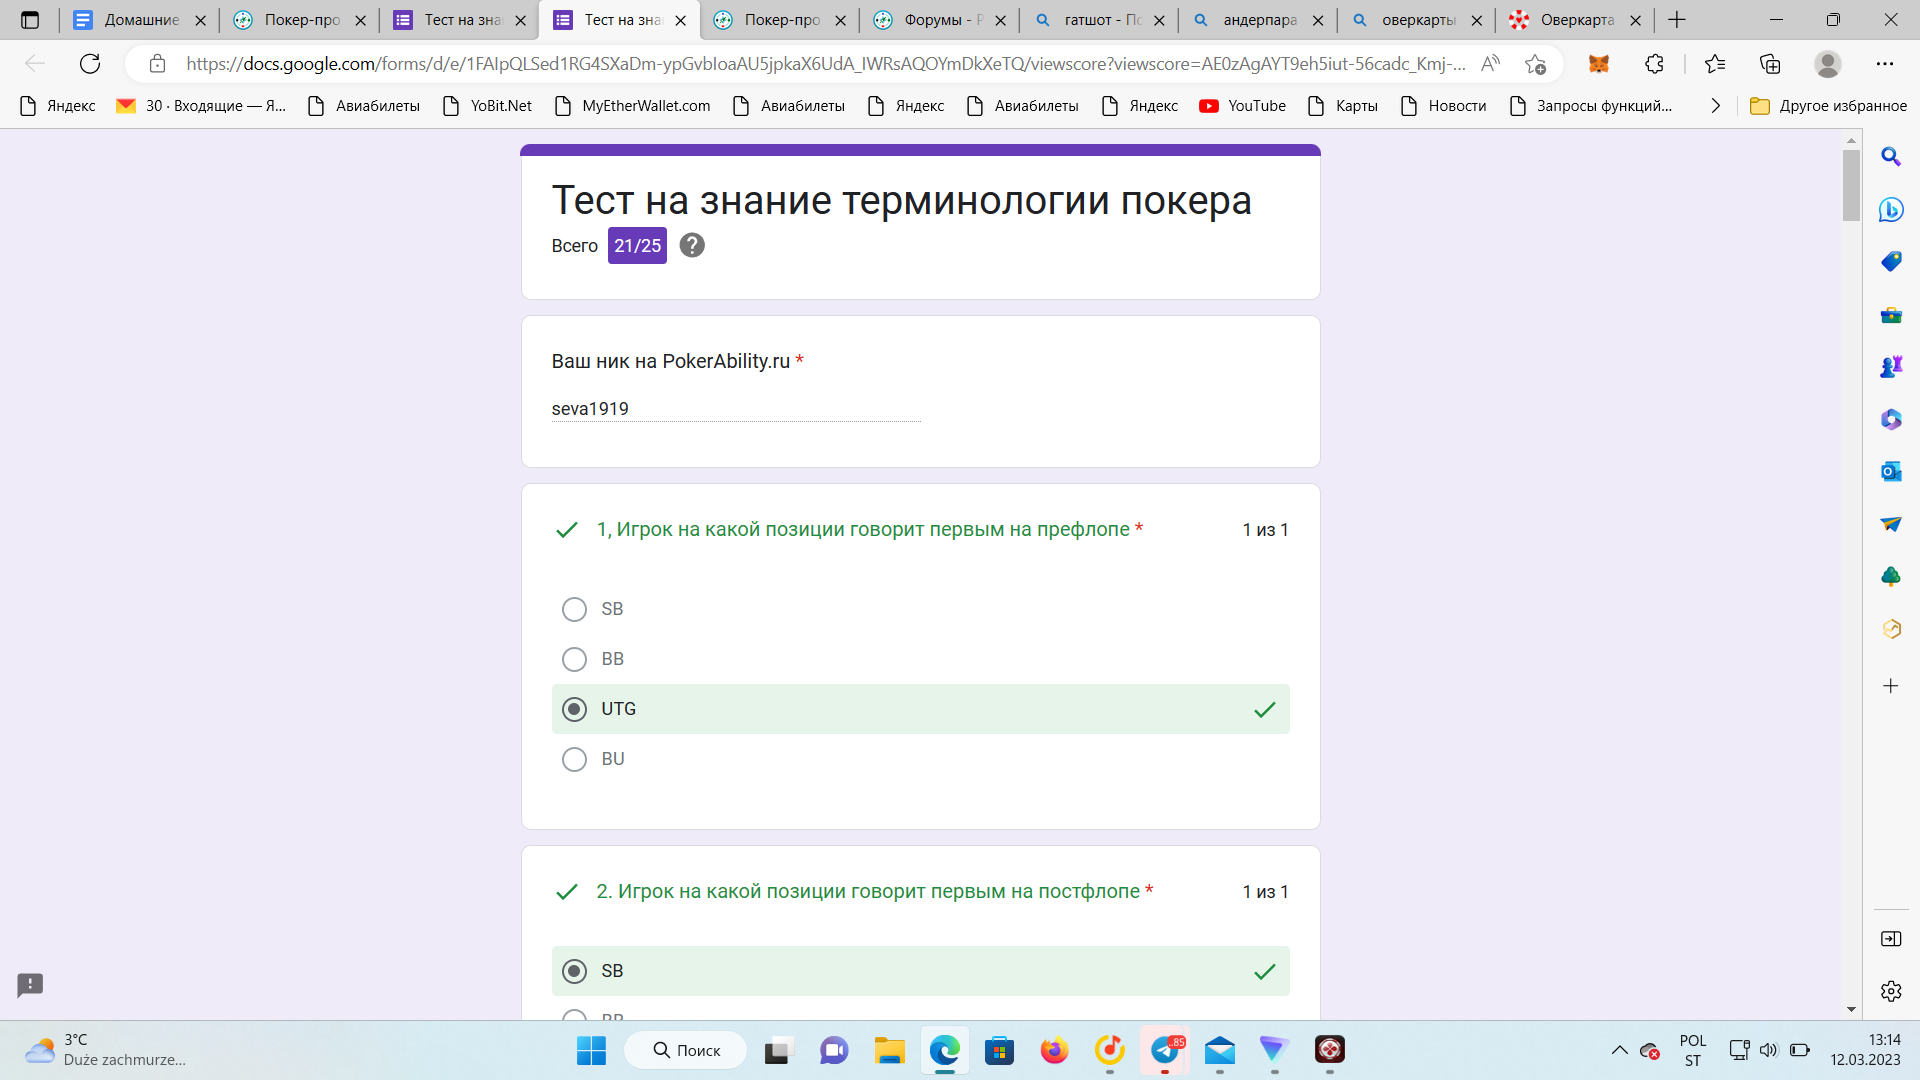Click taskbar Поиск search box
Screen dimensions: 1920x1080
pyautogui.click(x=686, y=1050)
